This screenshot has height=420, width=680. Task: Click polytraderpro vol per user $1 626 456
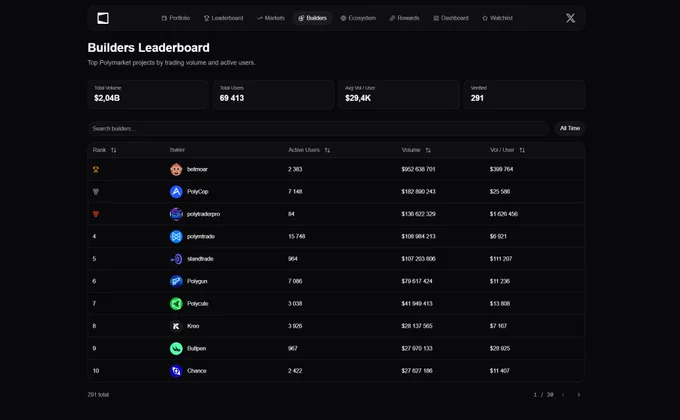504,214
